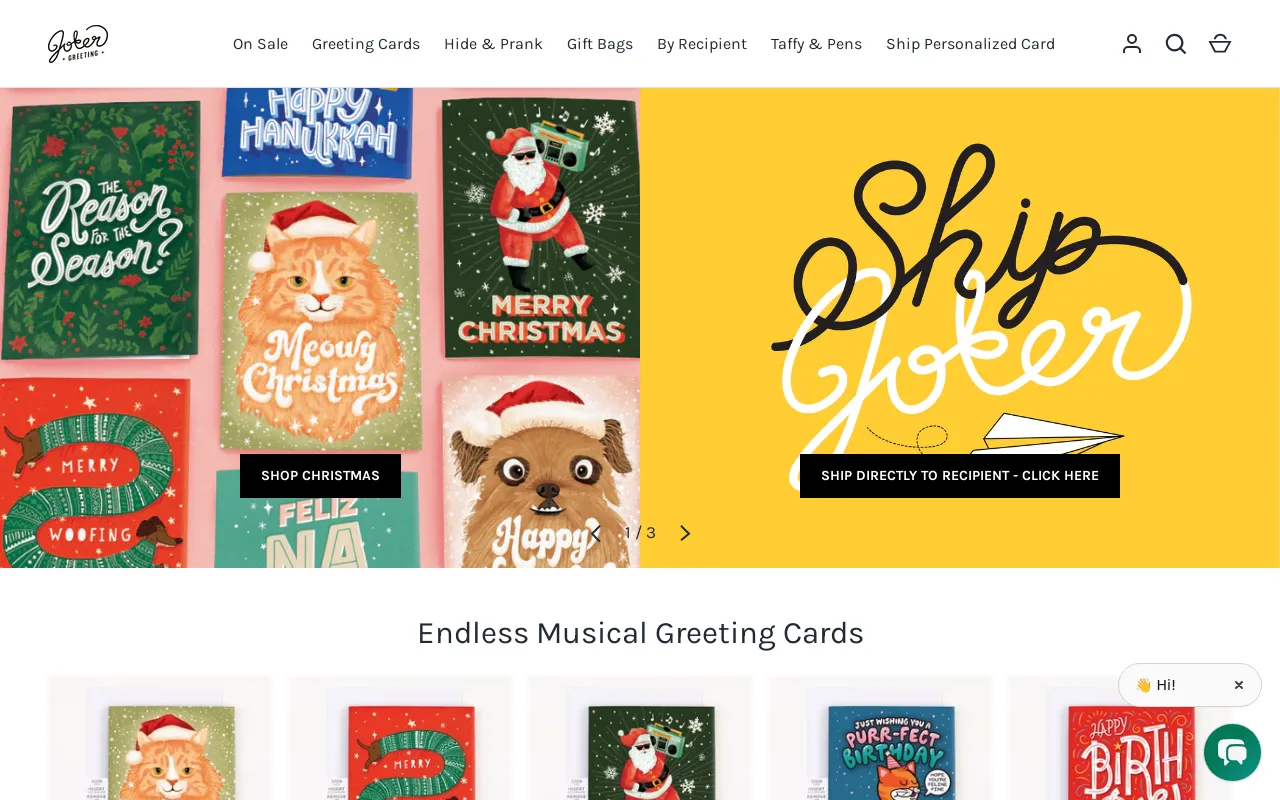
Task: Click the Shop Christmas button
Action: [320, 476]
